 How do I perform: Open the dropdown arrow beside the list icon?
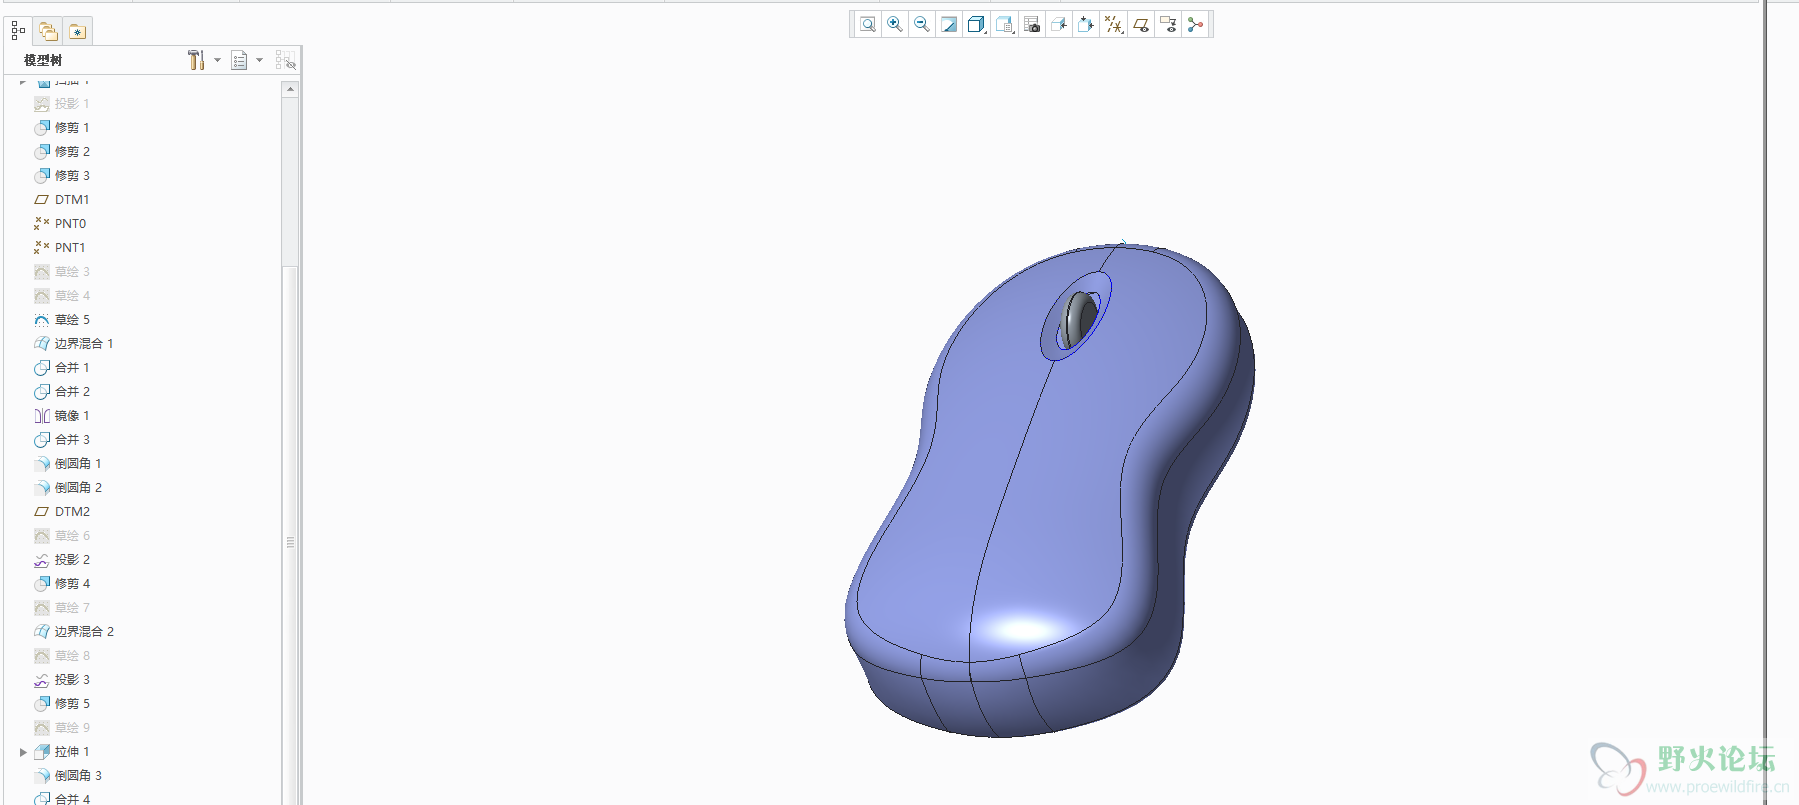coord(260,60)
